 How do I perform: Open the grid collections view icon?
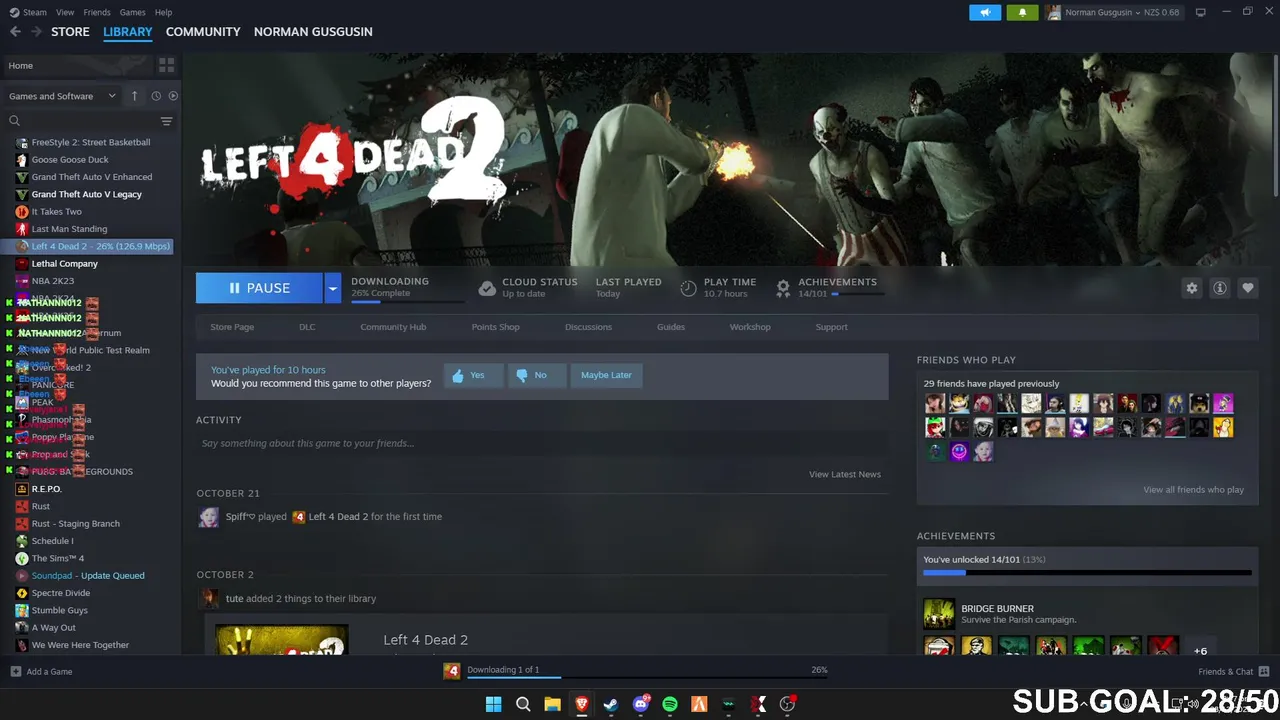166,65
